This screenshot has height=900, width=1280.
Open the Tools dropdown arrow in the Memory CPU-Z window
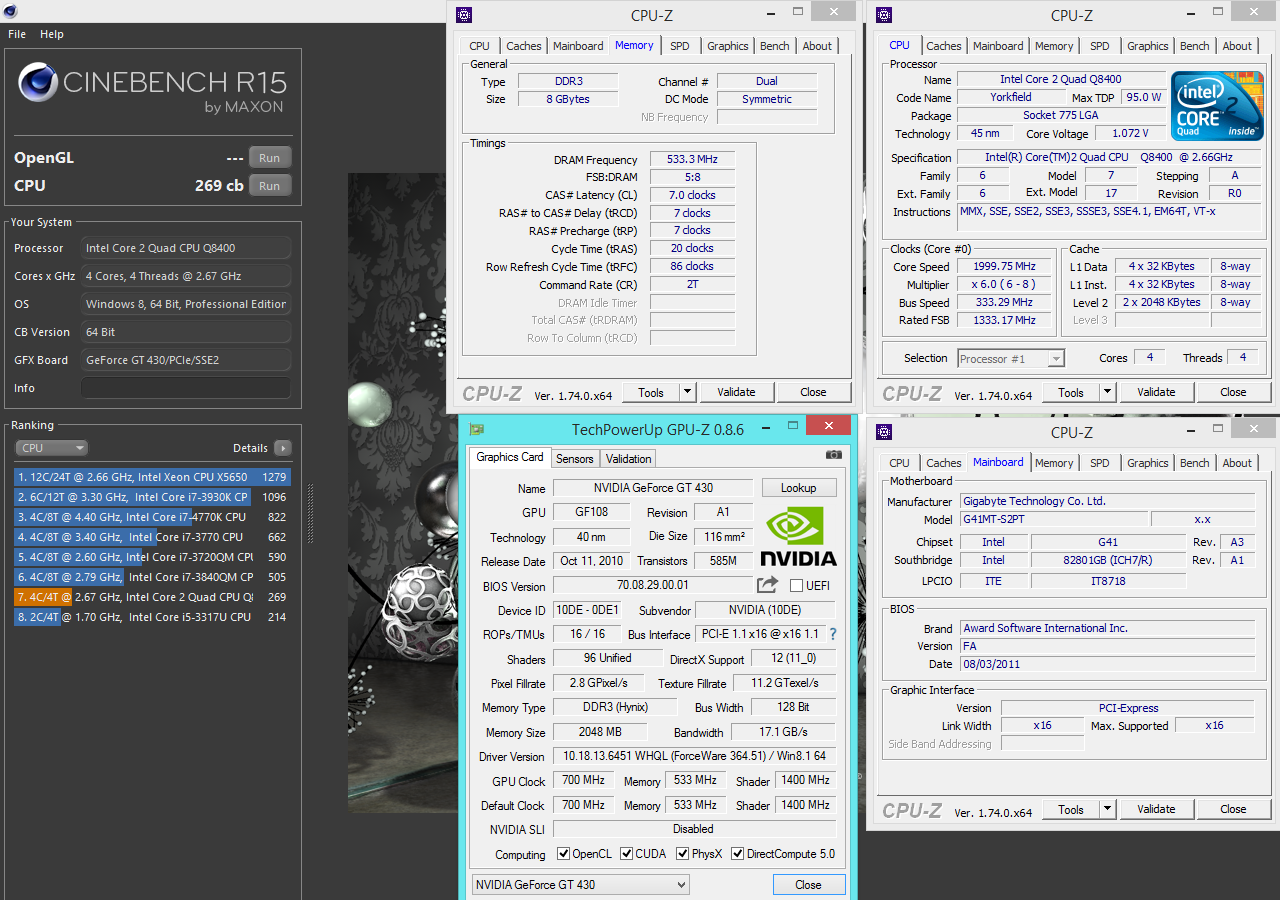point(687,392)
